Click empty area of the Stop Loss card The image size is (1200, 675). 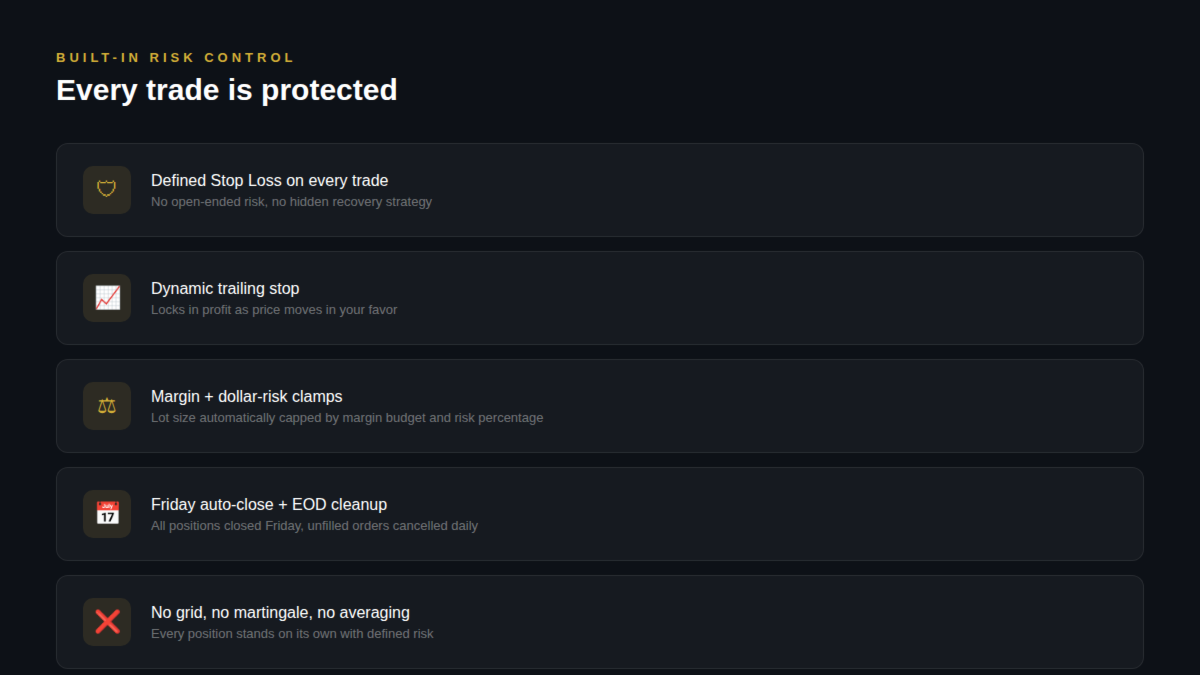pos(800,190)
